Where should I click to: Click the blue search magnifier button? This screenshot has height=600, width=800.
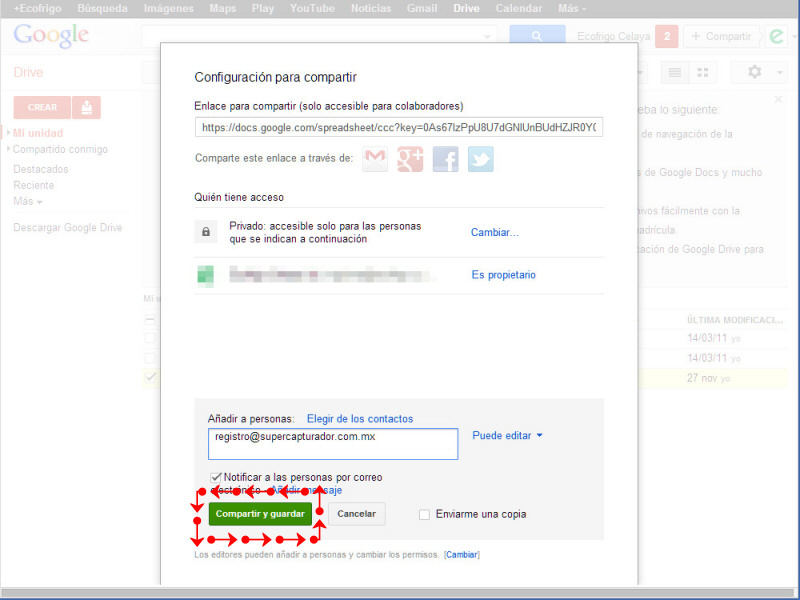pyautogui.click(x=537, y=36)
